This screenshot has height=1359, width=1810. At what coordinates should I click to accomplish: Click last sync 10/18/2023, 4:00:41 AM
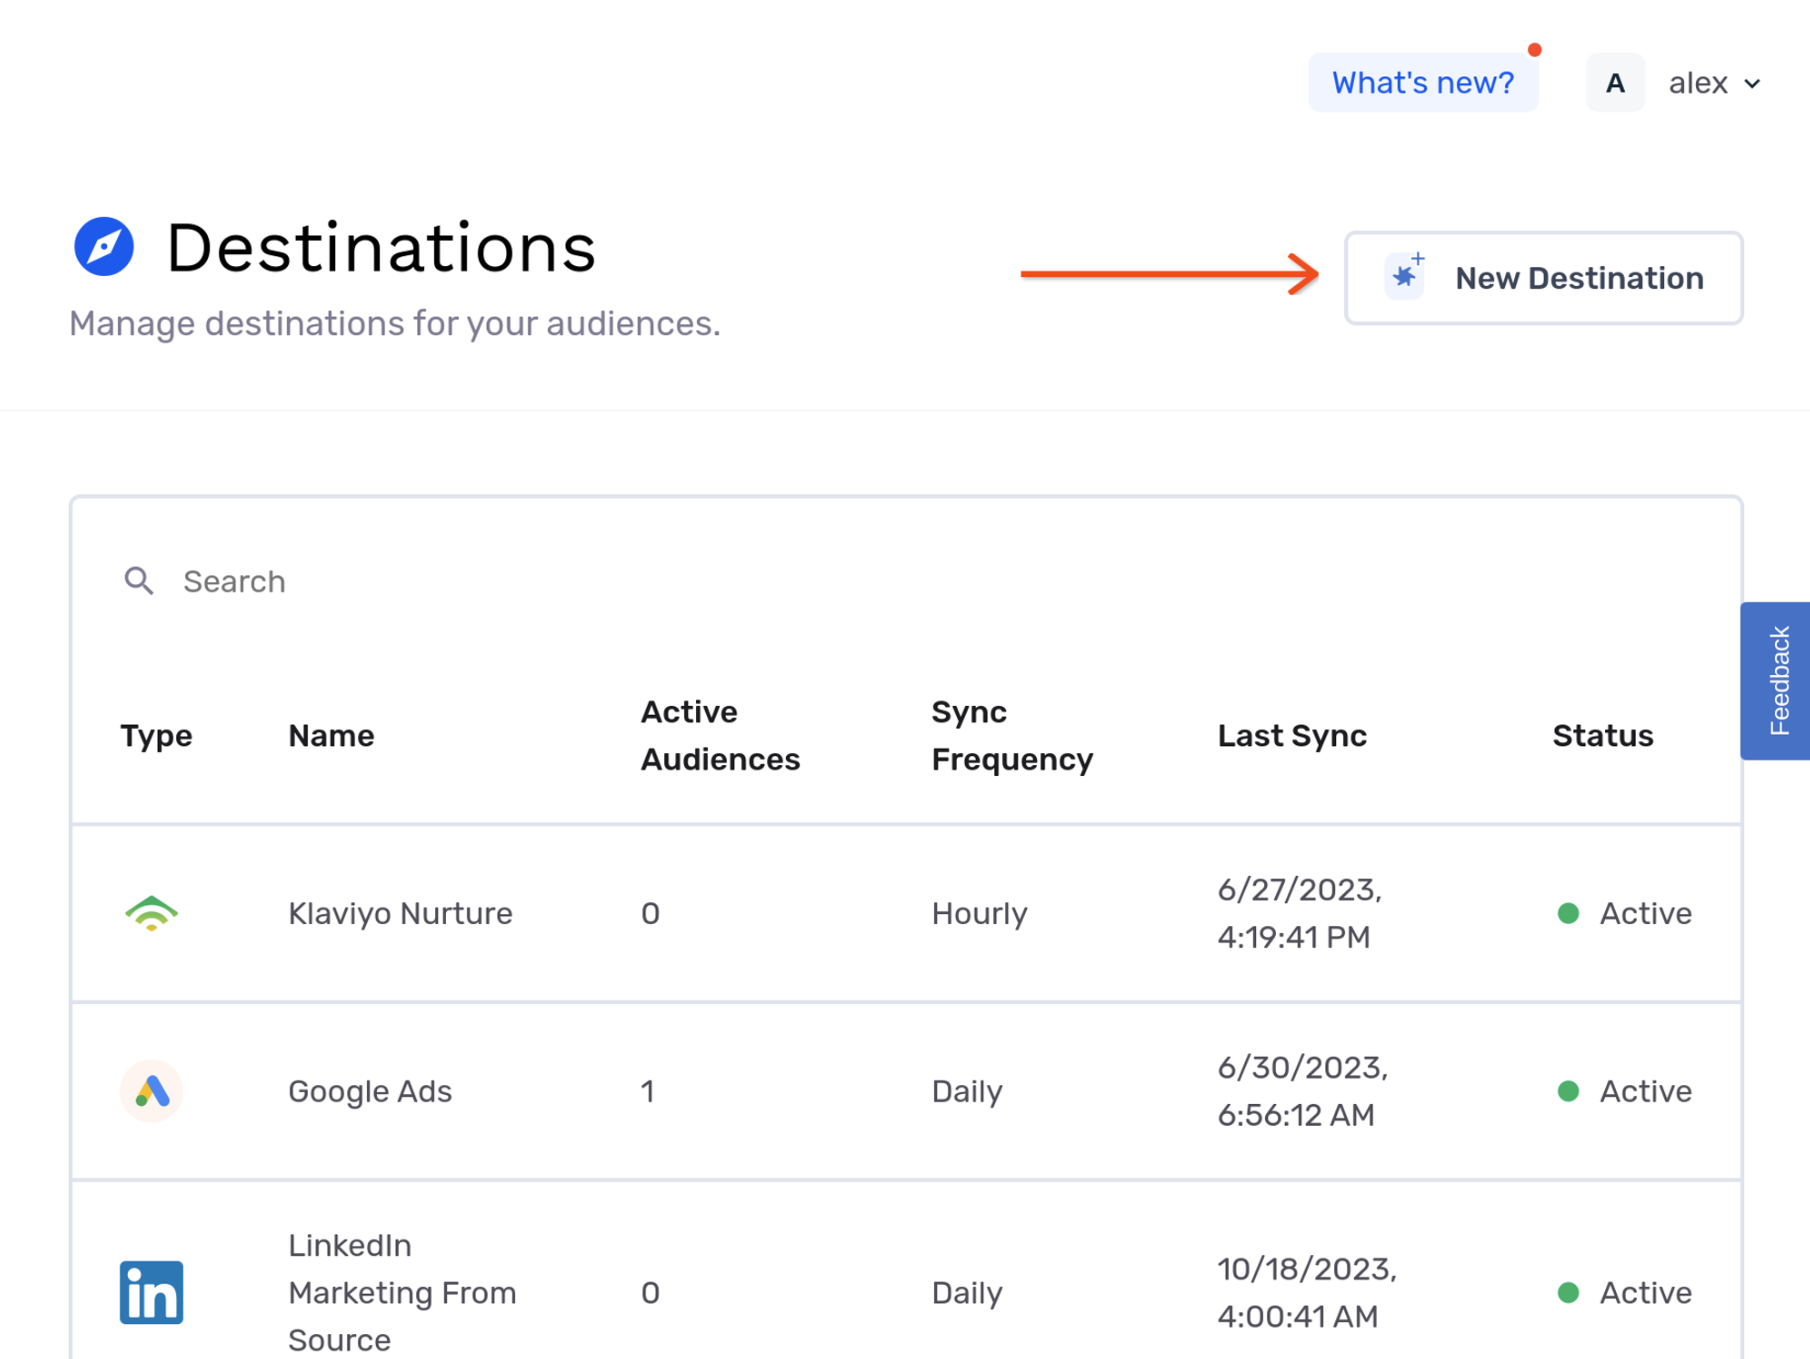click(1307, 1293)
